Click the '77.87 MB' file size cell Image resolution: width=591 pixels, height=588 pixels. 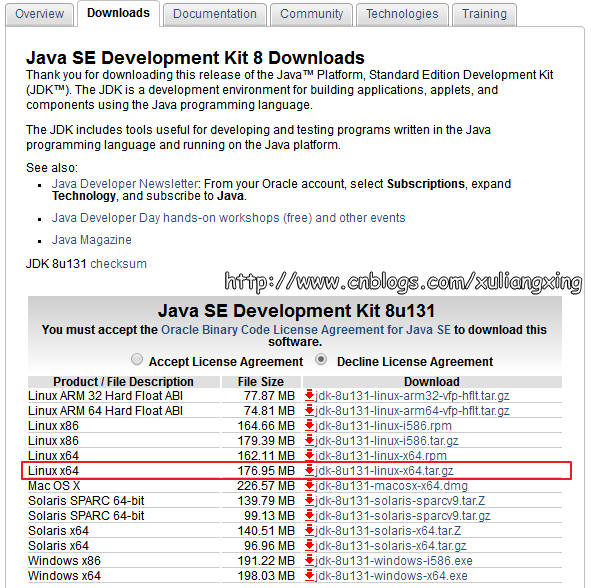tap(262, 396)
